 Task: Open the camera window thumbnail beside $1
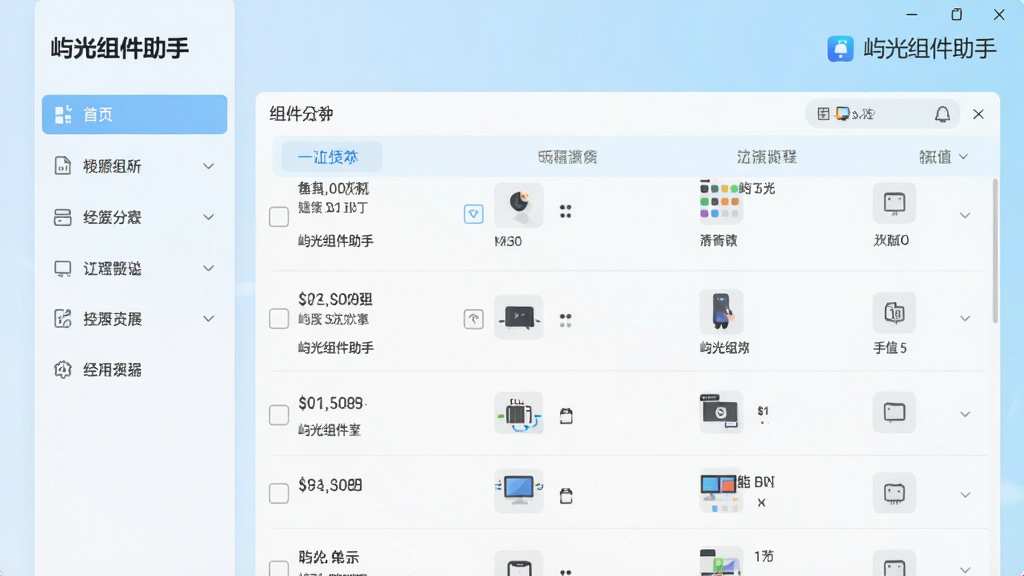pyautogui.click(x=721, y=411)
